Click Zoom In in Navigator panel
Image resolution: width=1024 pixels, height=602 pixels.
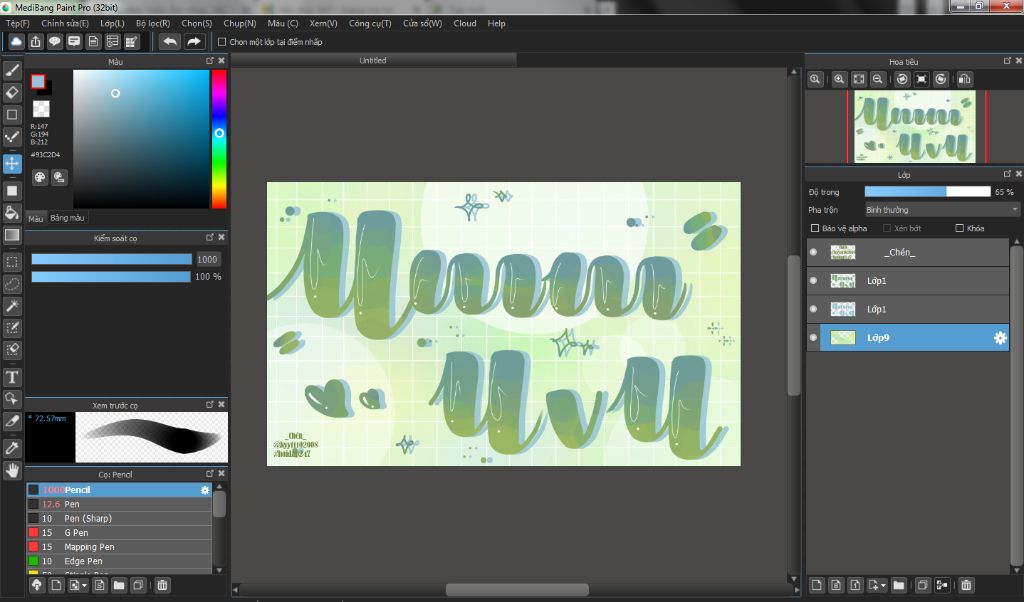pos(839,79)
